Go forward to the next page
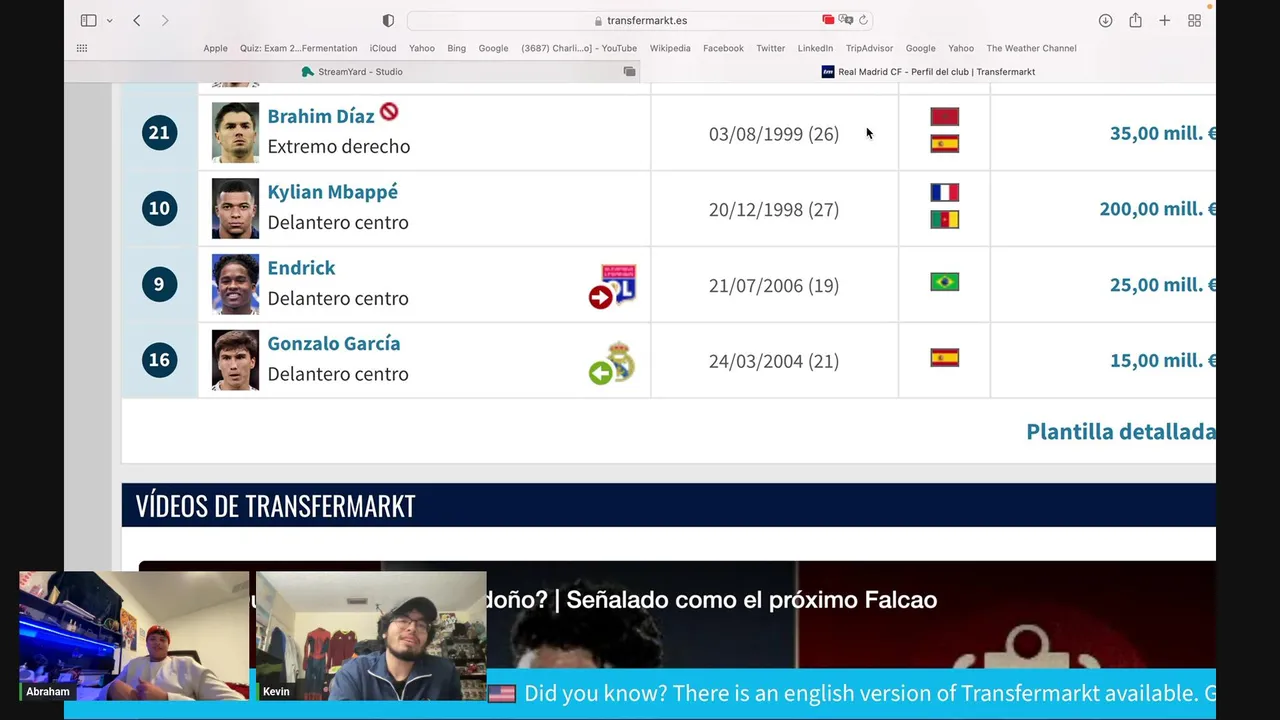 (165, 20)
